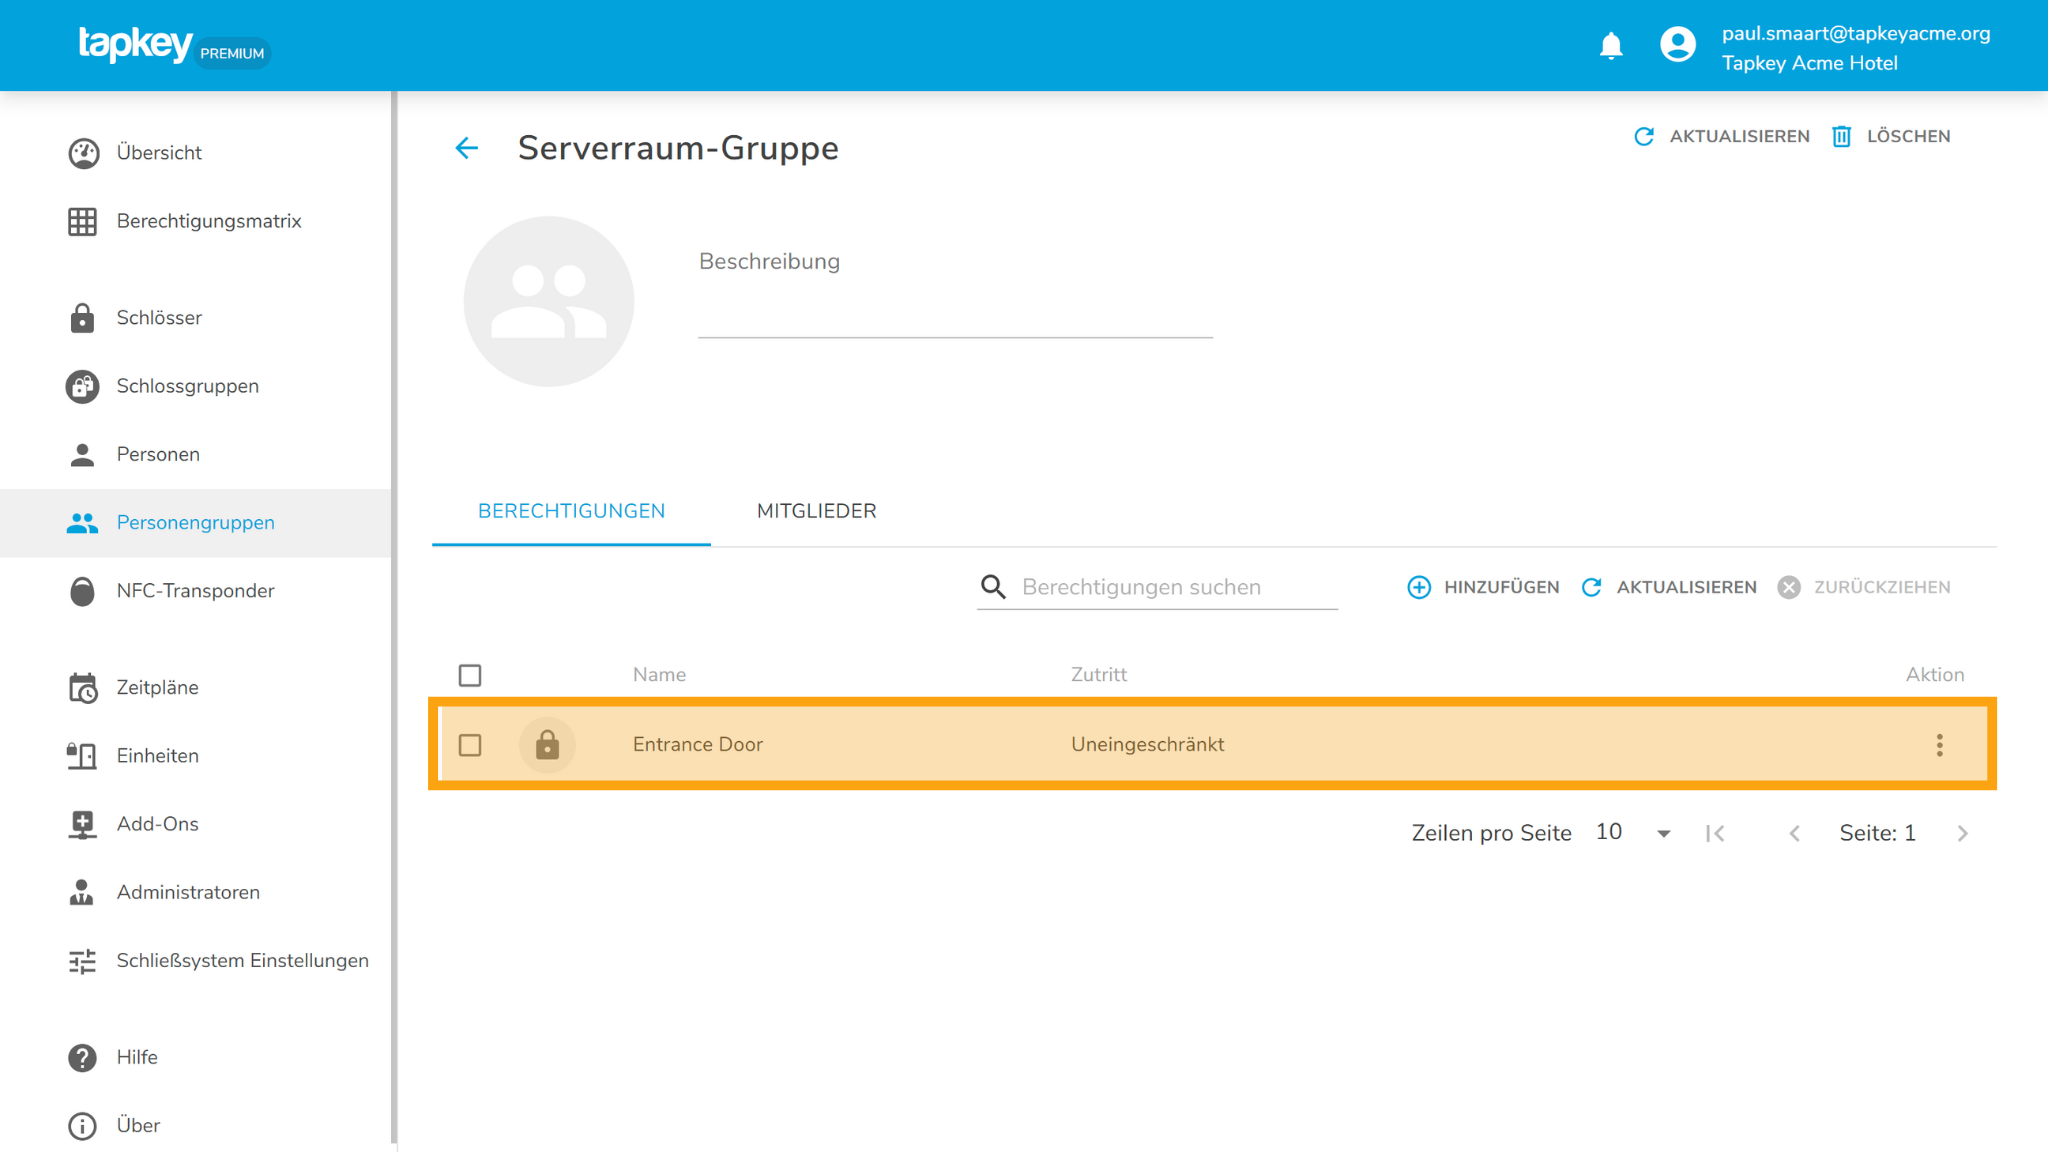Click the Name column header
Image resolution: width=2048 pixels, height=1152 pixels.
659,675
